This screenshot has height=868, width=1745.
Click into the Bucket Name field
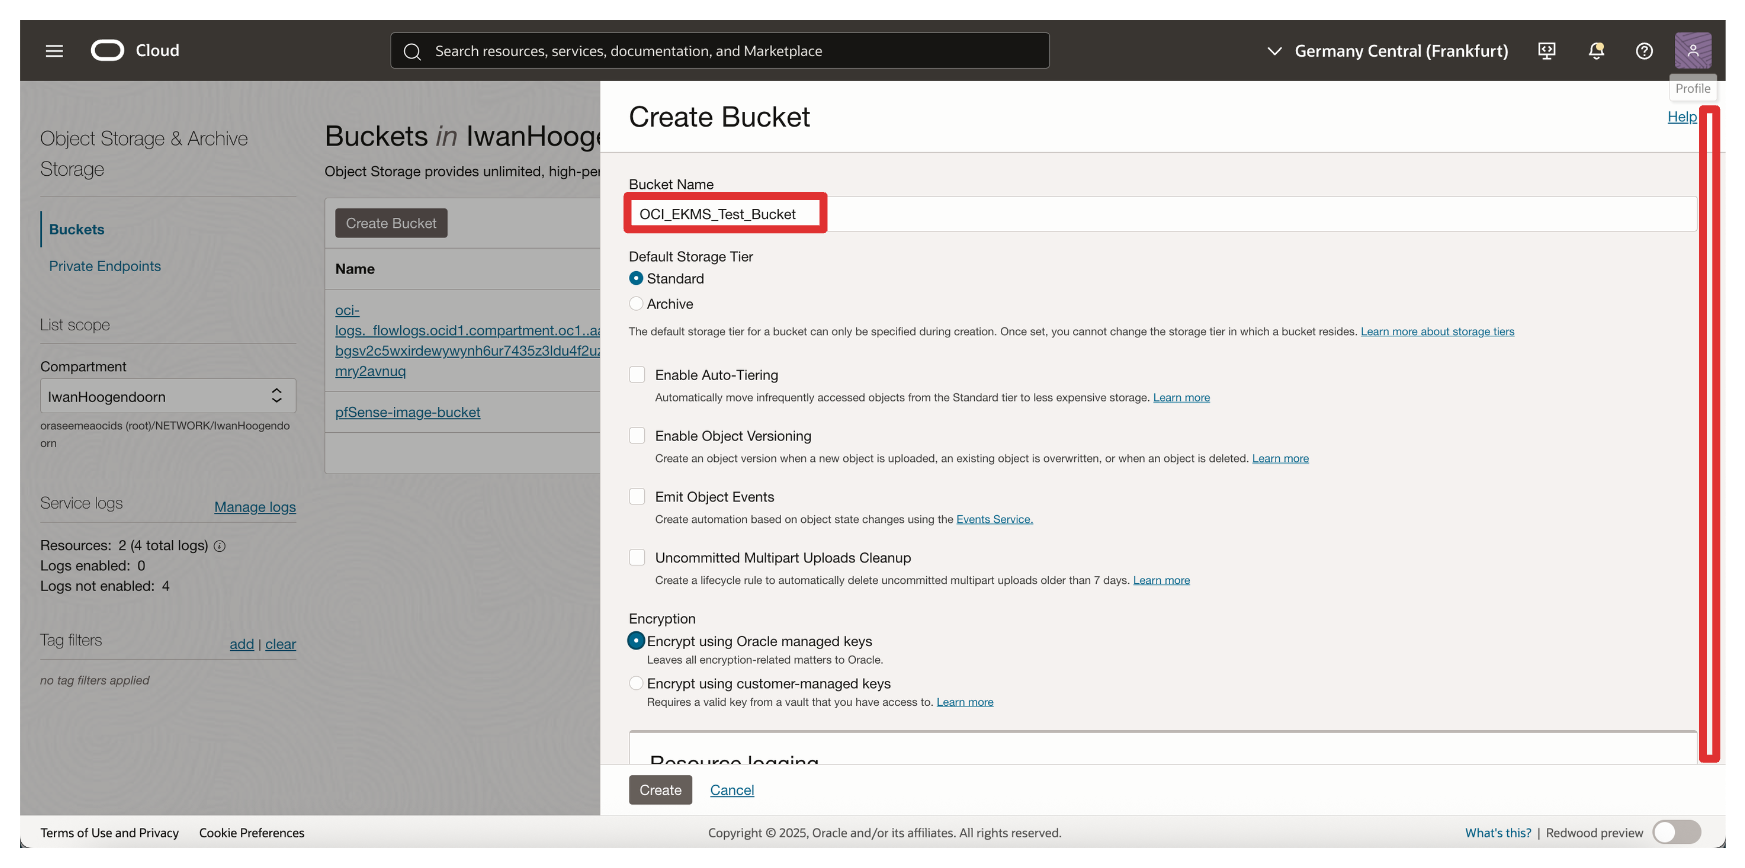(x=1160, y=214)
